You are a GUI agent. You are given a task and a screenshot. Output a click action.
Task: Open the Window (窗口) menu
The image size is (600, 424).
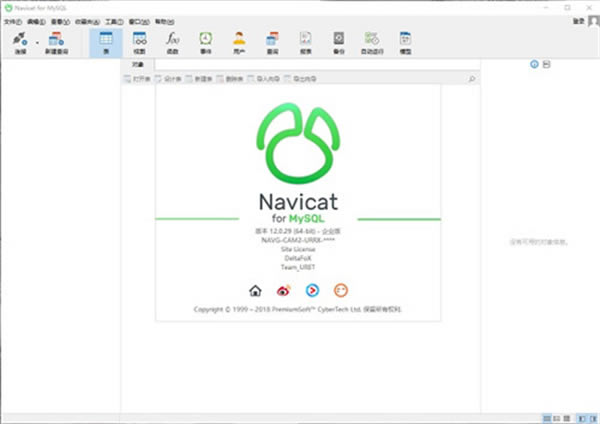pyautogui.click(x=139, y=22)
